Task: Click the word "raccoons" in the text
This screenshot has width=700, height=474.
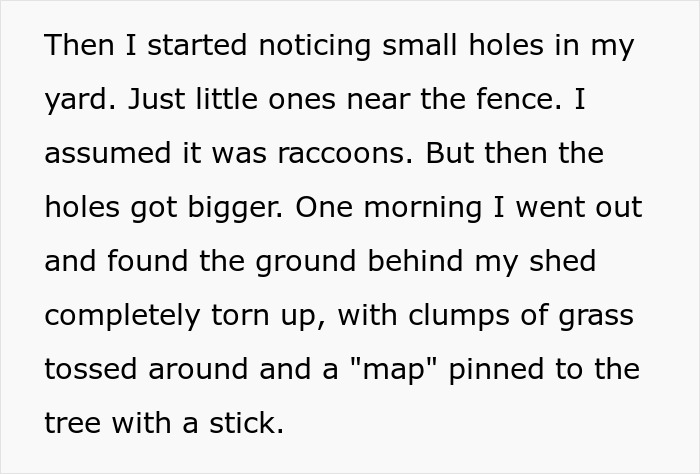Action: 345,153
